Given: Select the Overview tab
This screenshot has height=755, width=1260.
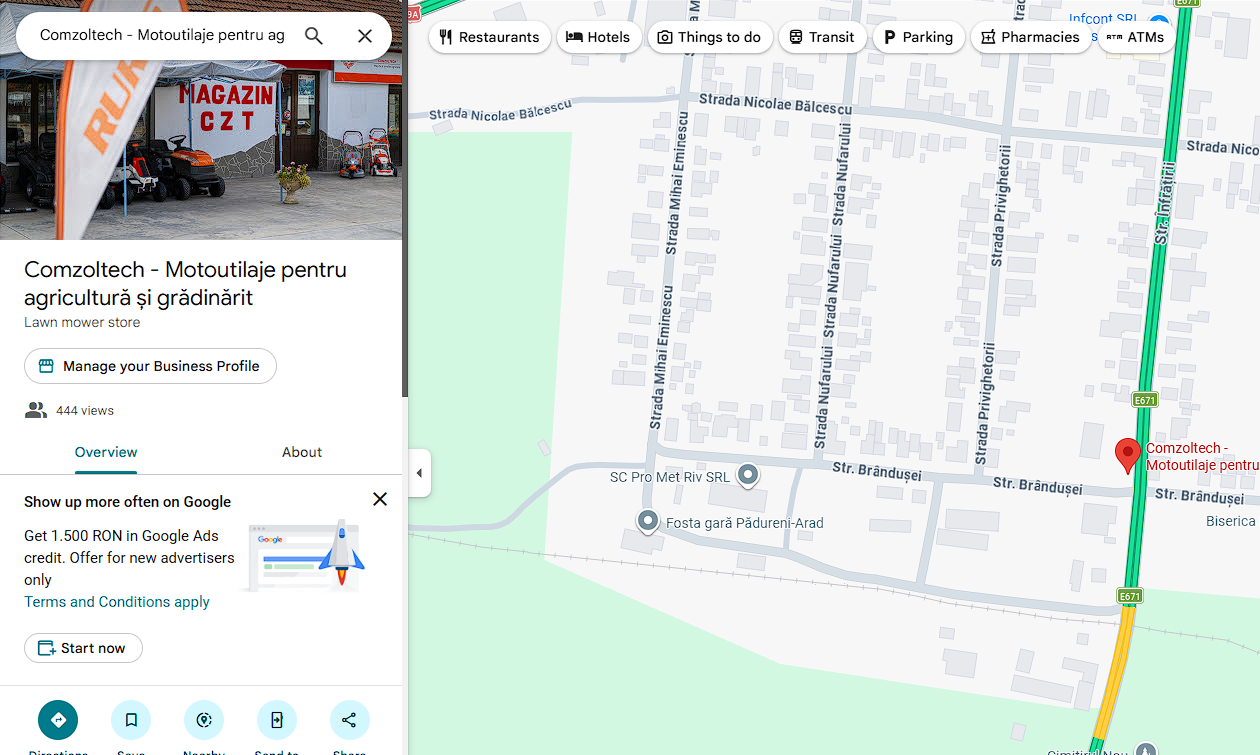Looking at the screenshot, I should (x=106, y=452).
